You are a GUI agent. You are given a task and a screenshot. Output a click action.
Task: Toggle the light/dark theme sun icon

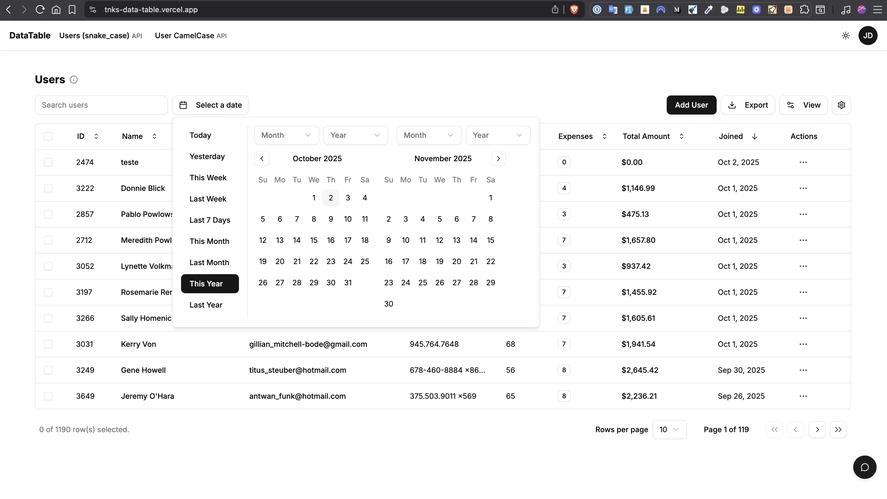tap(845, 36)
